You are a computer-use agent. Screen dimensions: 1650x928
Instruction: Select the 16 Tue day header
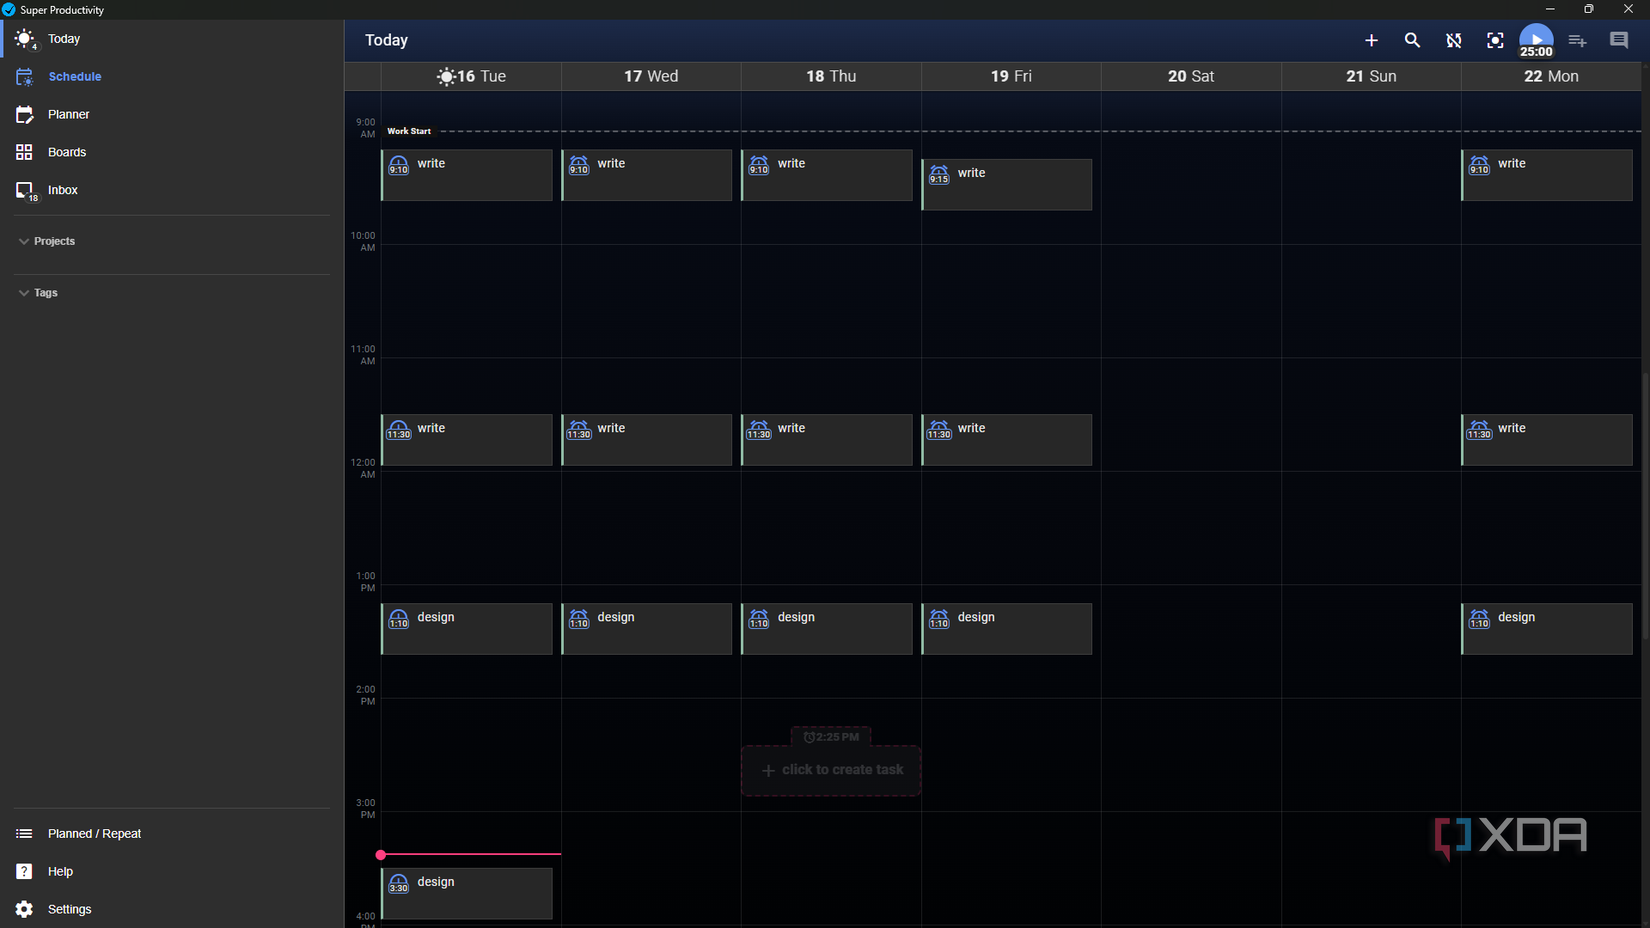471,76
